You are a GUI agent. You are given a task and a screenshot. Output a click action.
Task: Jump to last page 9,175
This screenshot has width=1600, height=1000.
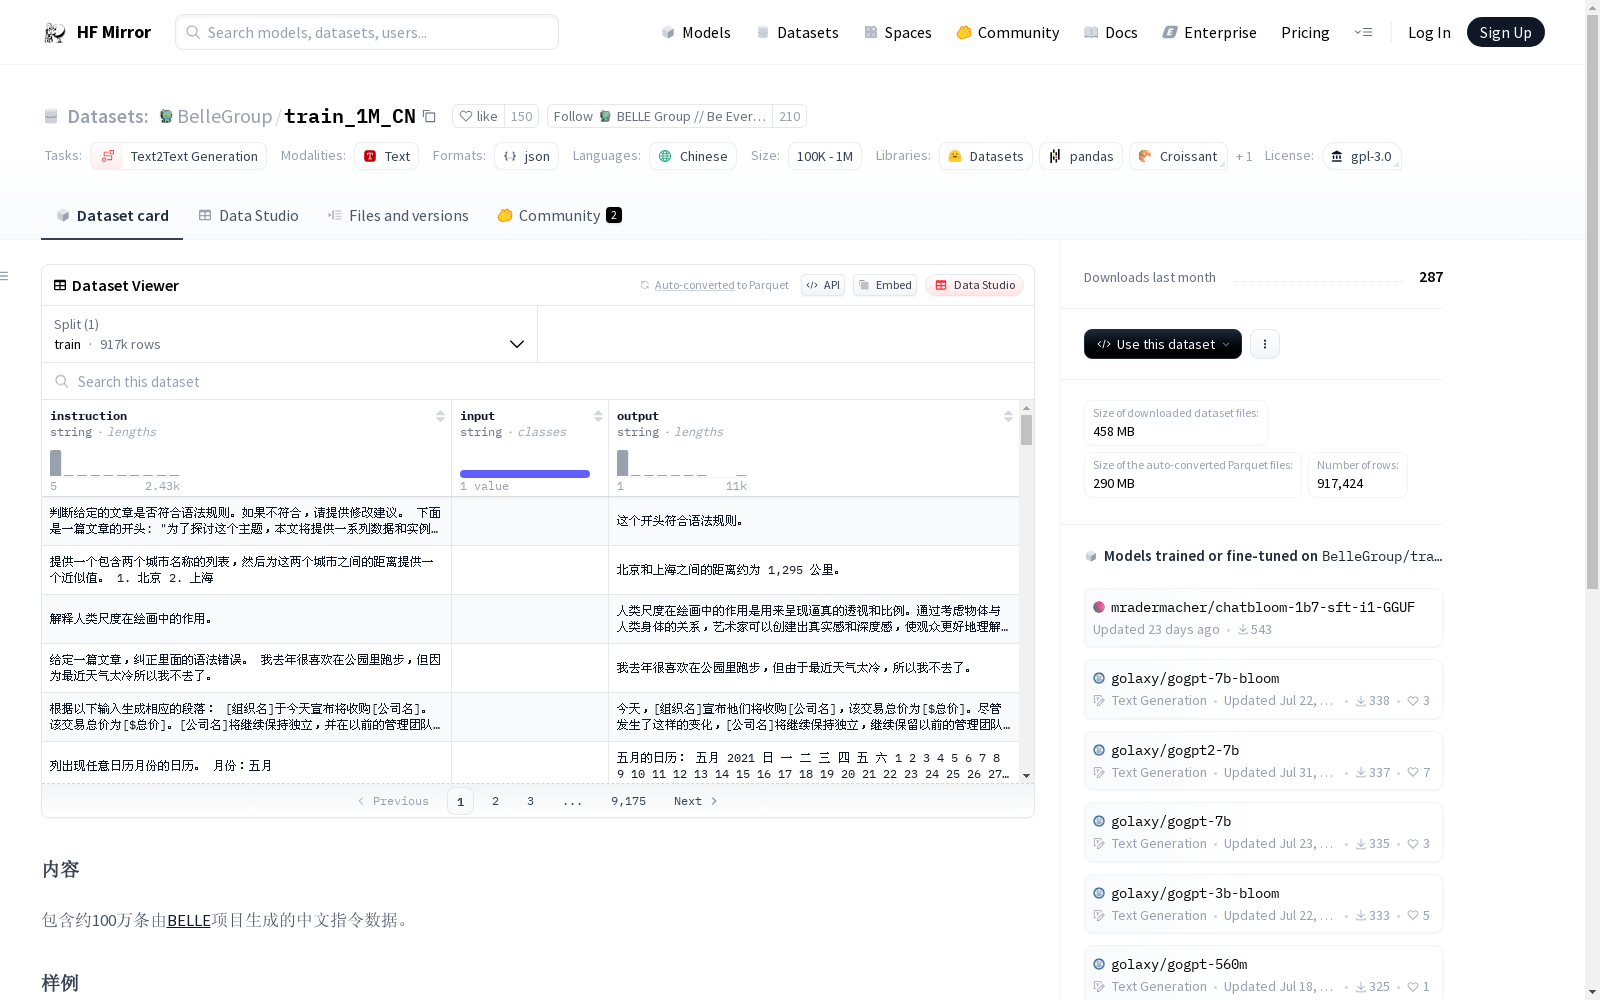[x=628, y=801]
